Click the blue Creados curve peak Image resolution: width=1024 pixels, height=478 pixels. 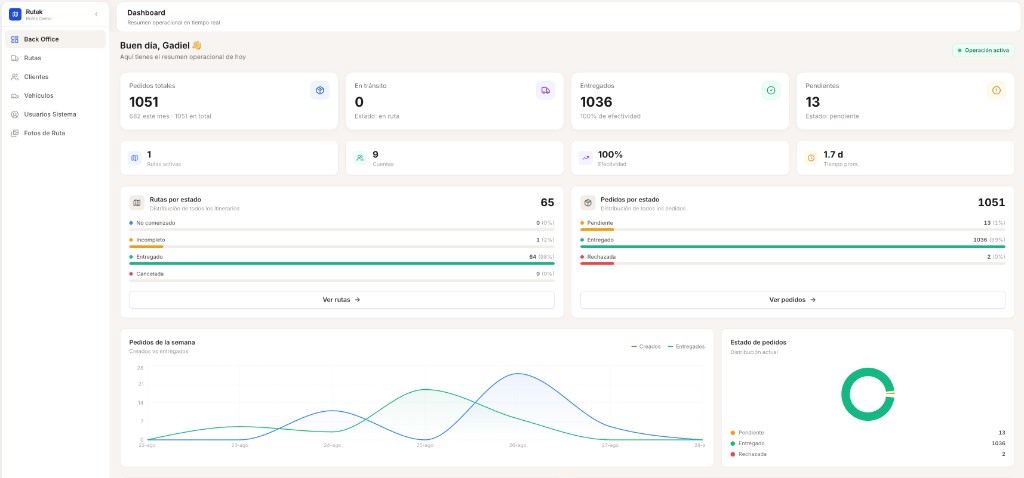pyautogui.click(x=518, y=374)
